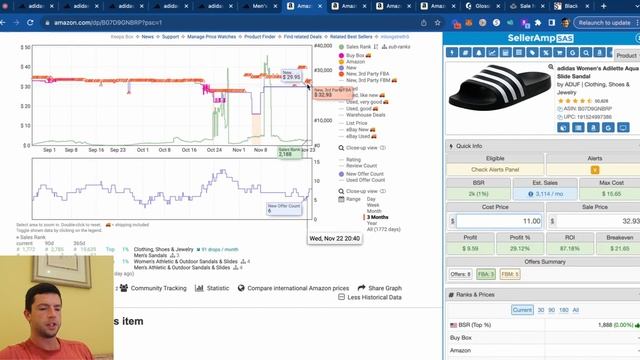
Task: Open Compare international Amazon prices
Action: tap(293, 288)
